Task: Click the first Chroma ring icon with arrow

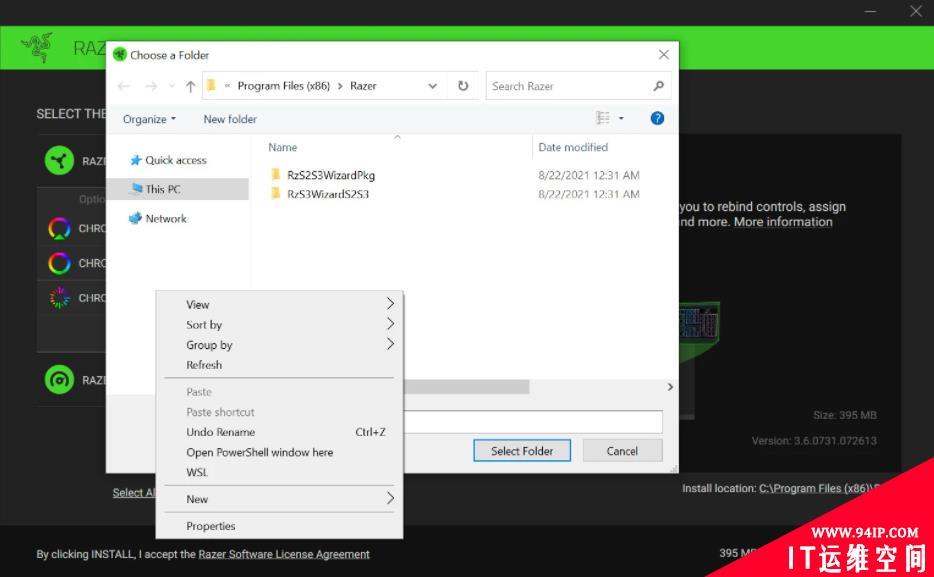Action: click(x=59, y=228)
